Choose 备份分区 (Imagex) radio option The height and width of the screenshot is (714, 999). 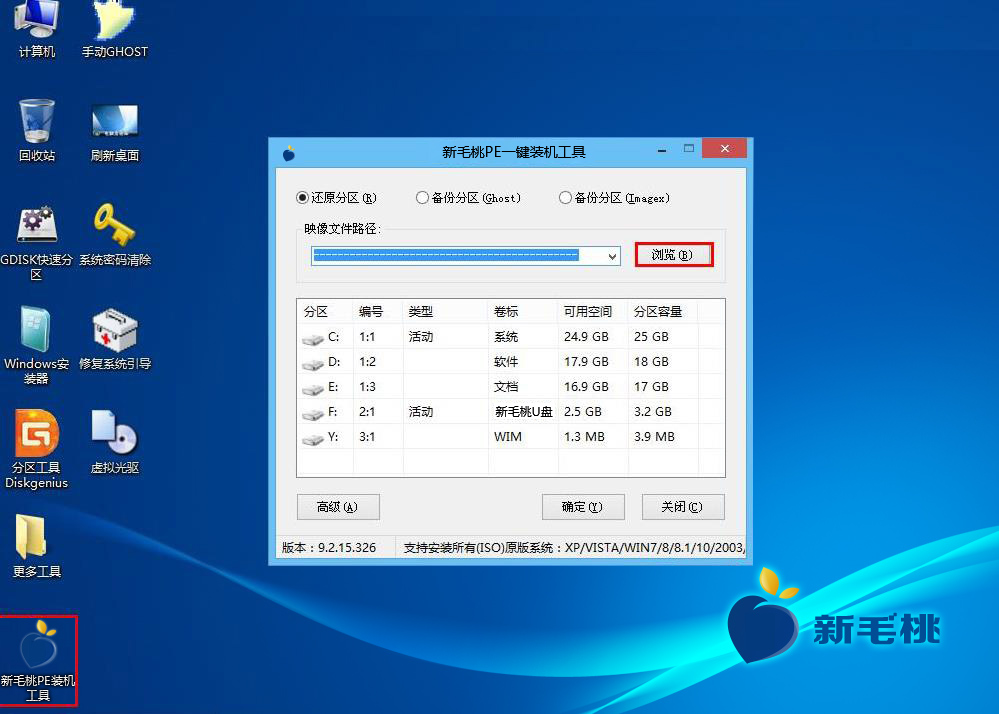tap(614, 198)
